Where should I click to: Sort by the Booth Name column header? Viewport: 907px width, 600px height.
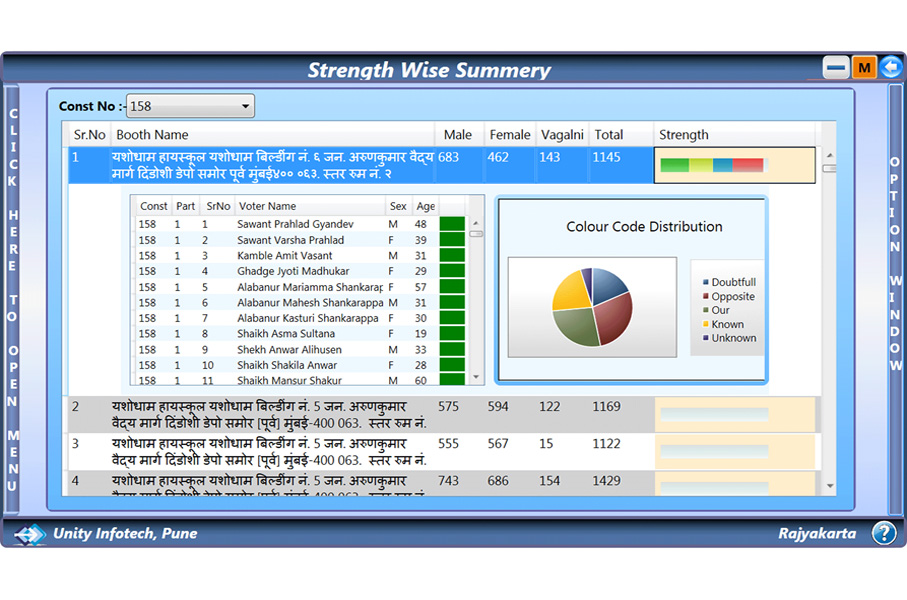(152, 135)
